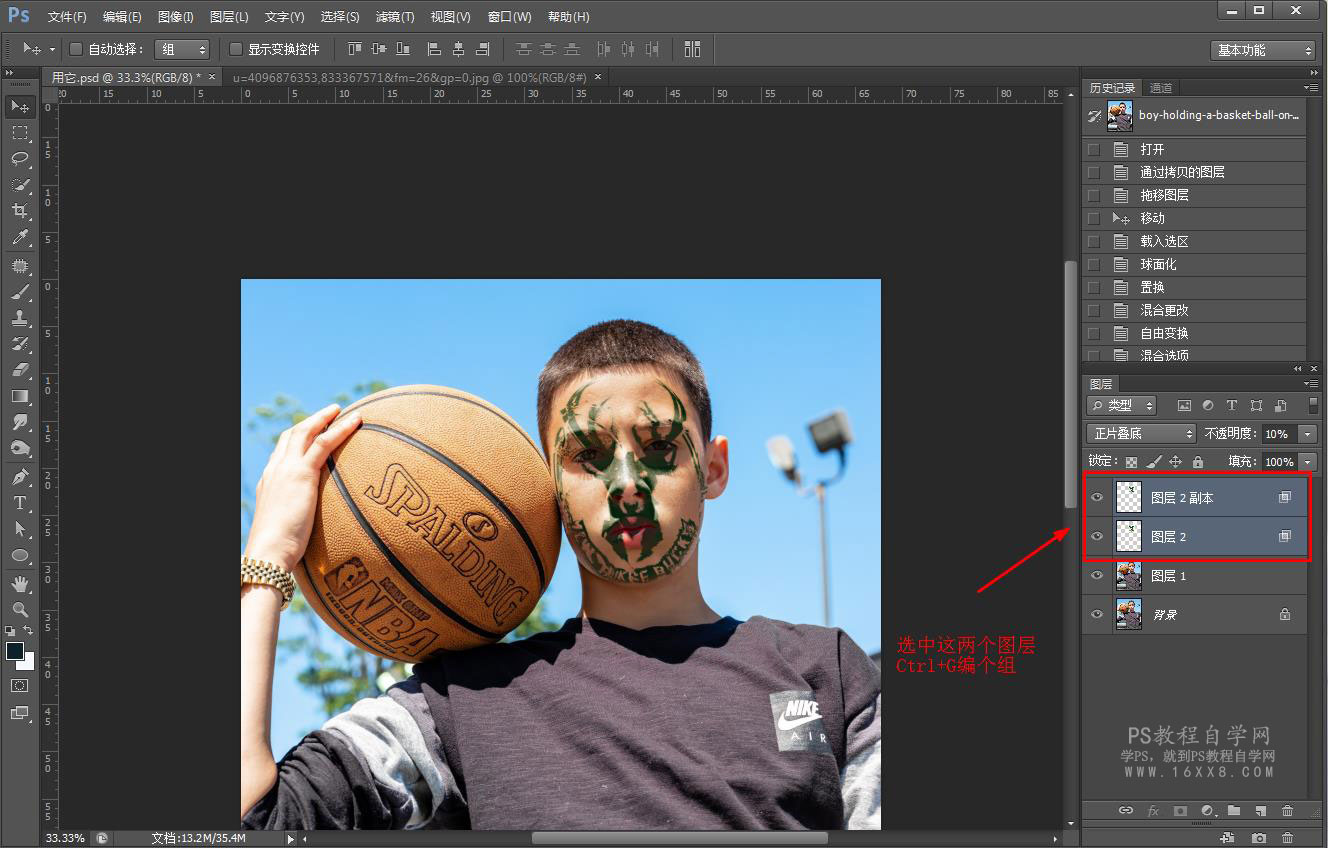Select the Ellipse shape tool
This screenshot has width=1328, height=848.
pyautogui.click(x=20, y=555)
